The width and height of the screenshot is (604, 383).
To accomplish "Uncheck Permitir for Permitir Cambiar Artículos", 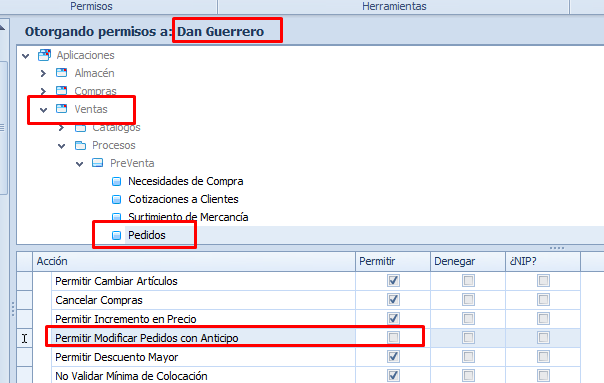I will [393, 281].
